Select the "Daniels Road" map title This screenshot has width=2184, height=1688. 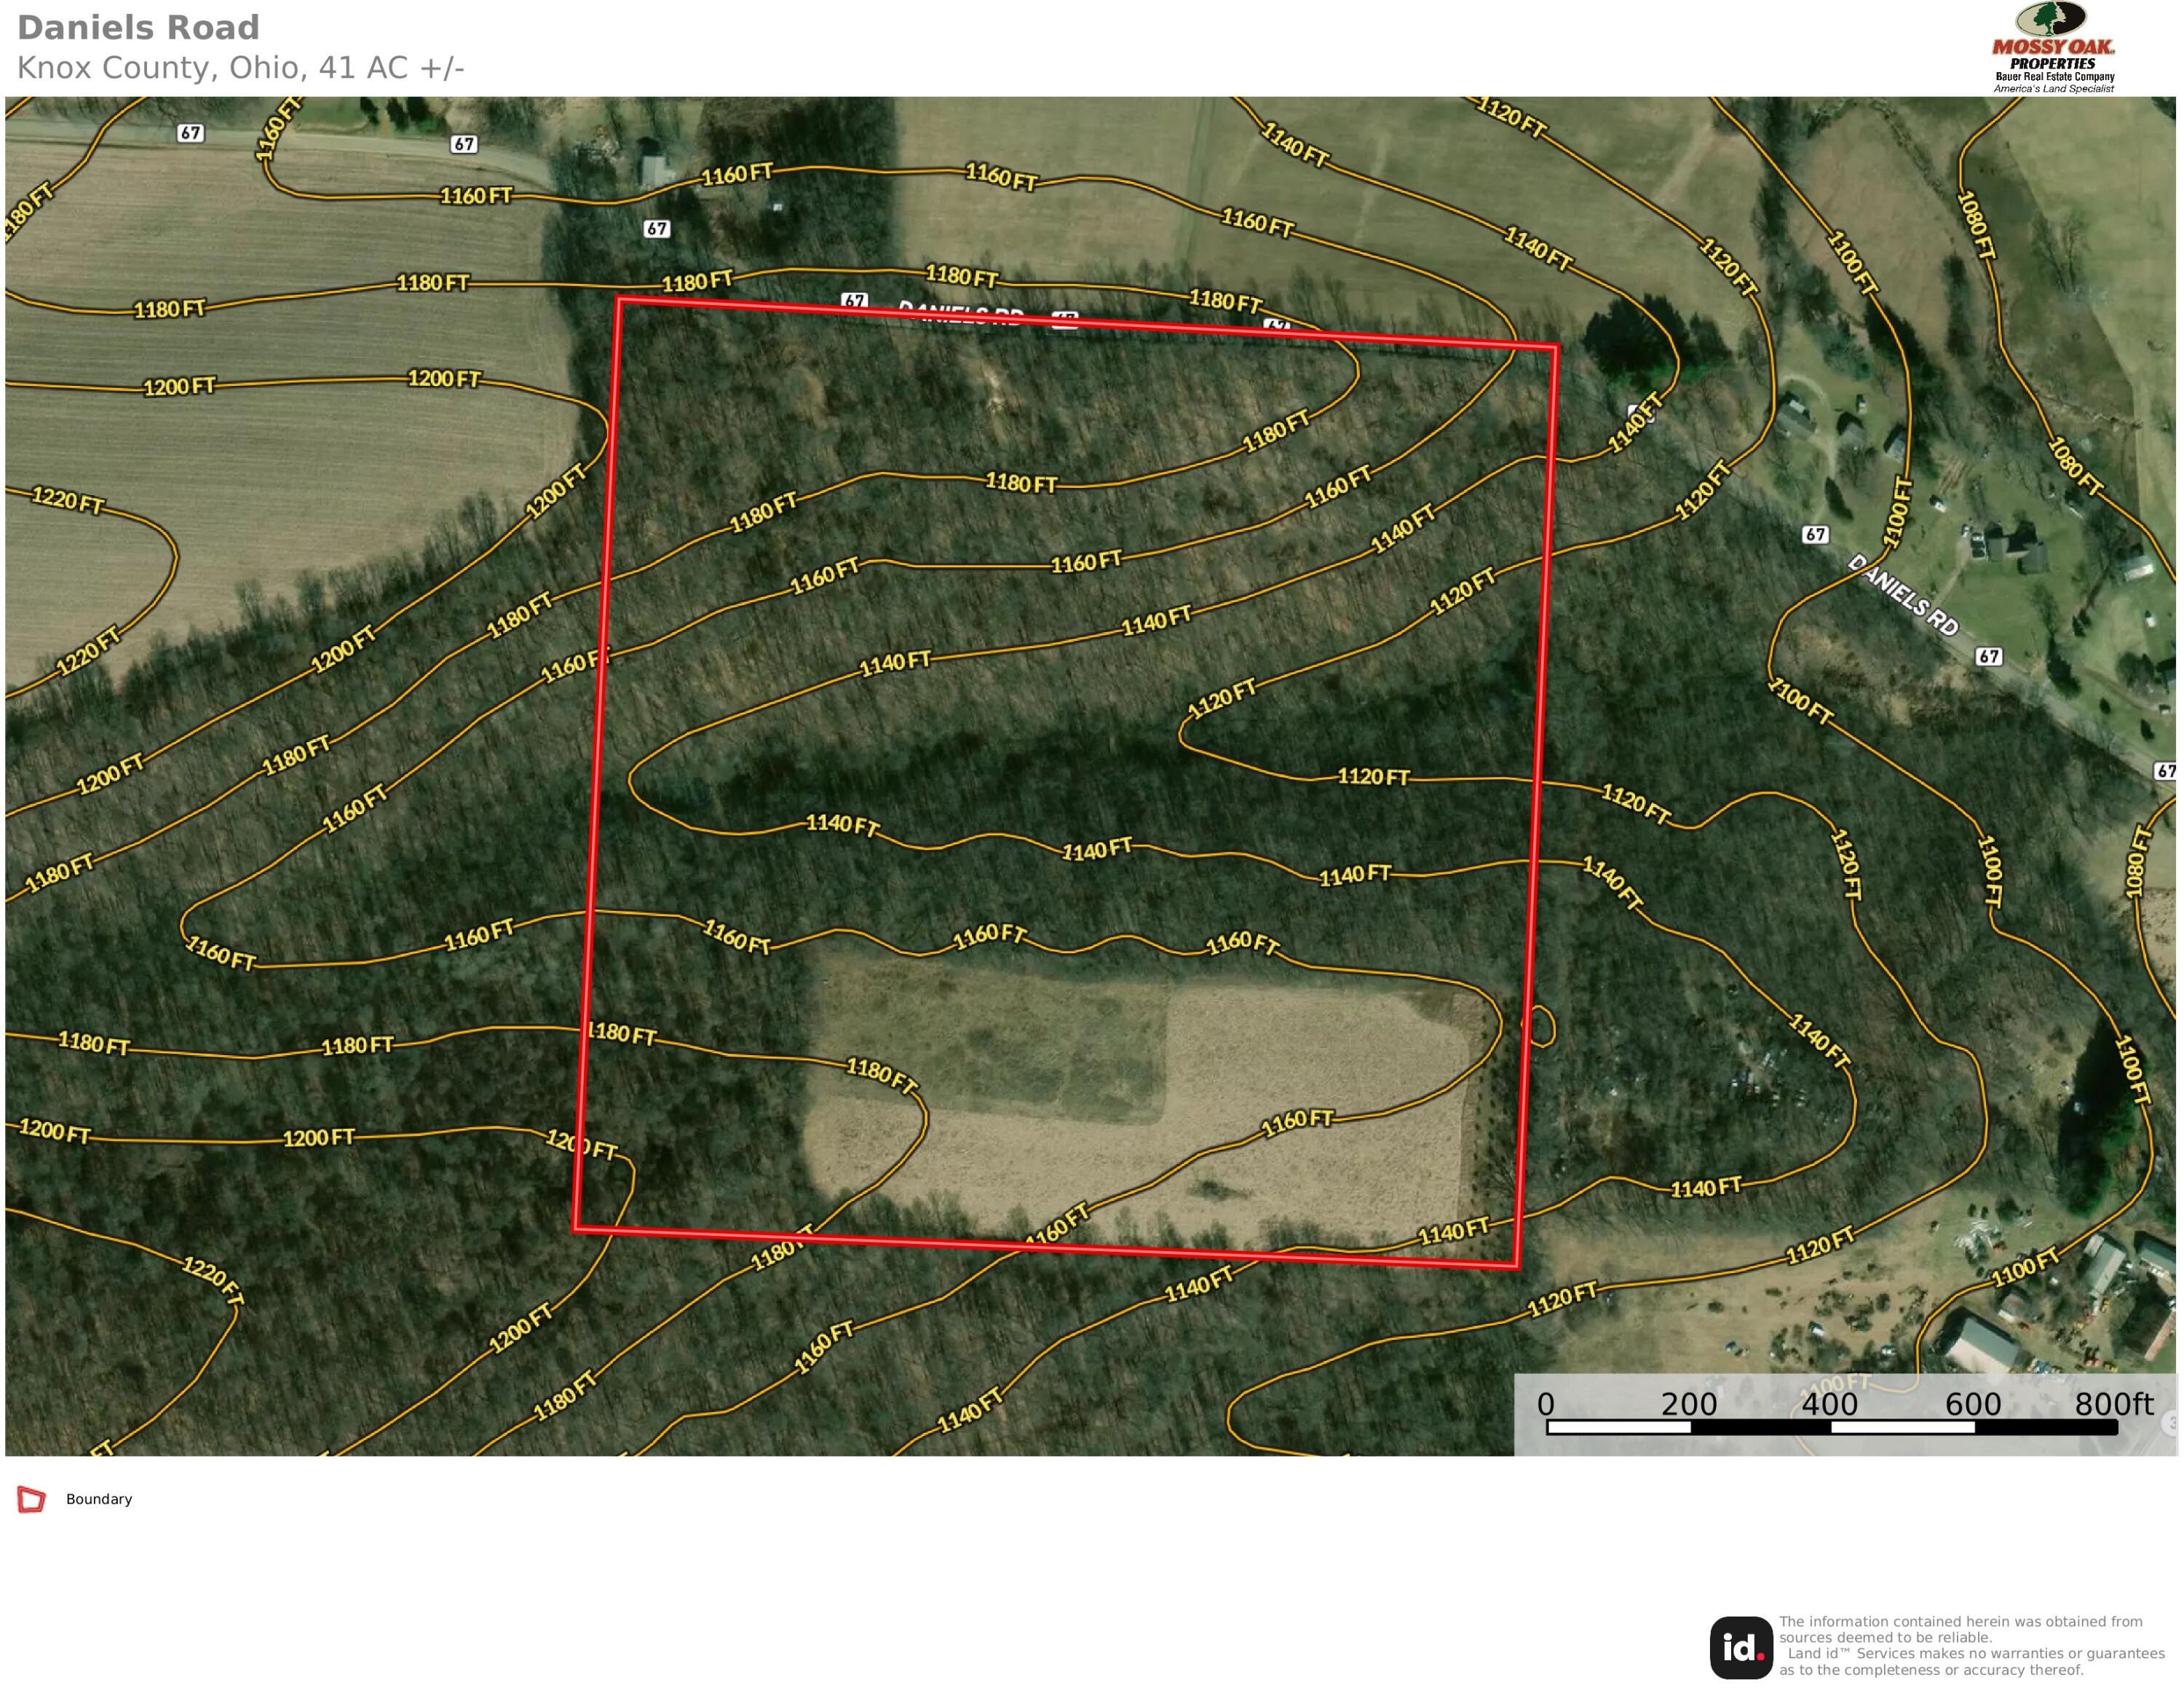coord(138,27)
